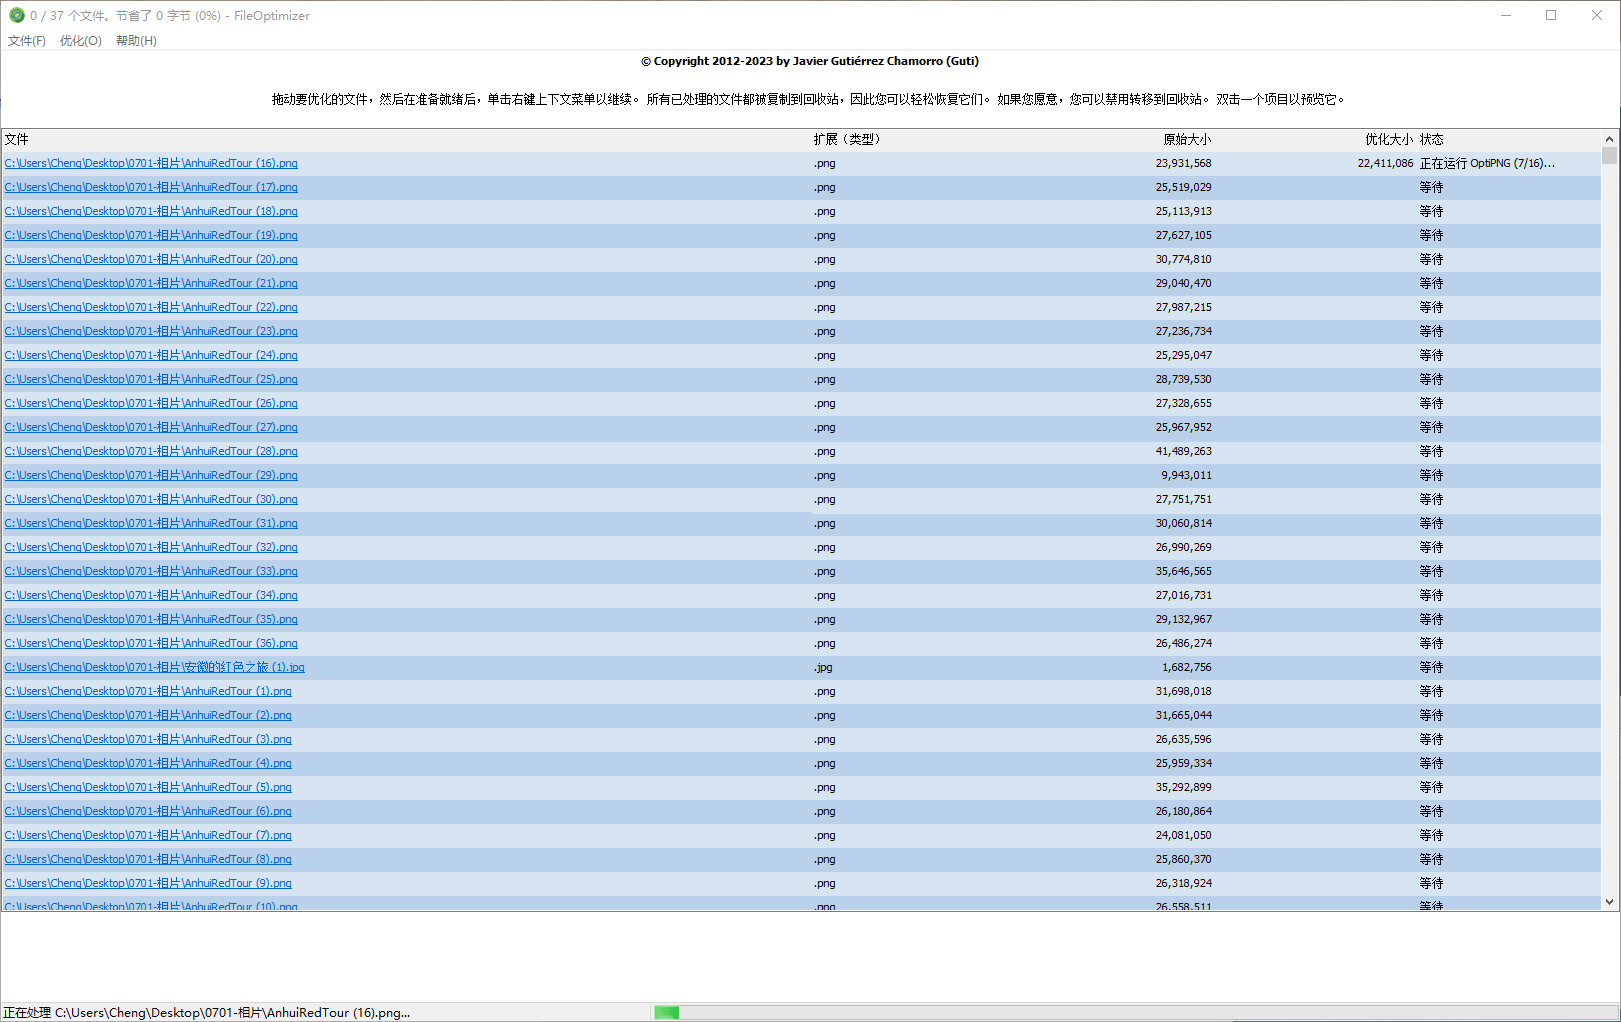This screenshot has width=1621, height=1022.
Task: Open the 帮助(H) menu
Action: pos(136,41)
